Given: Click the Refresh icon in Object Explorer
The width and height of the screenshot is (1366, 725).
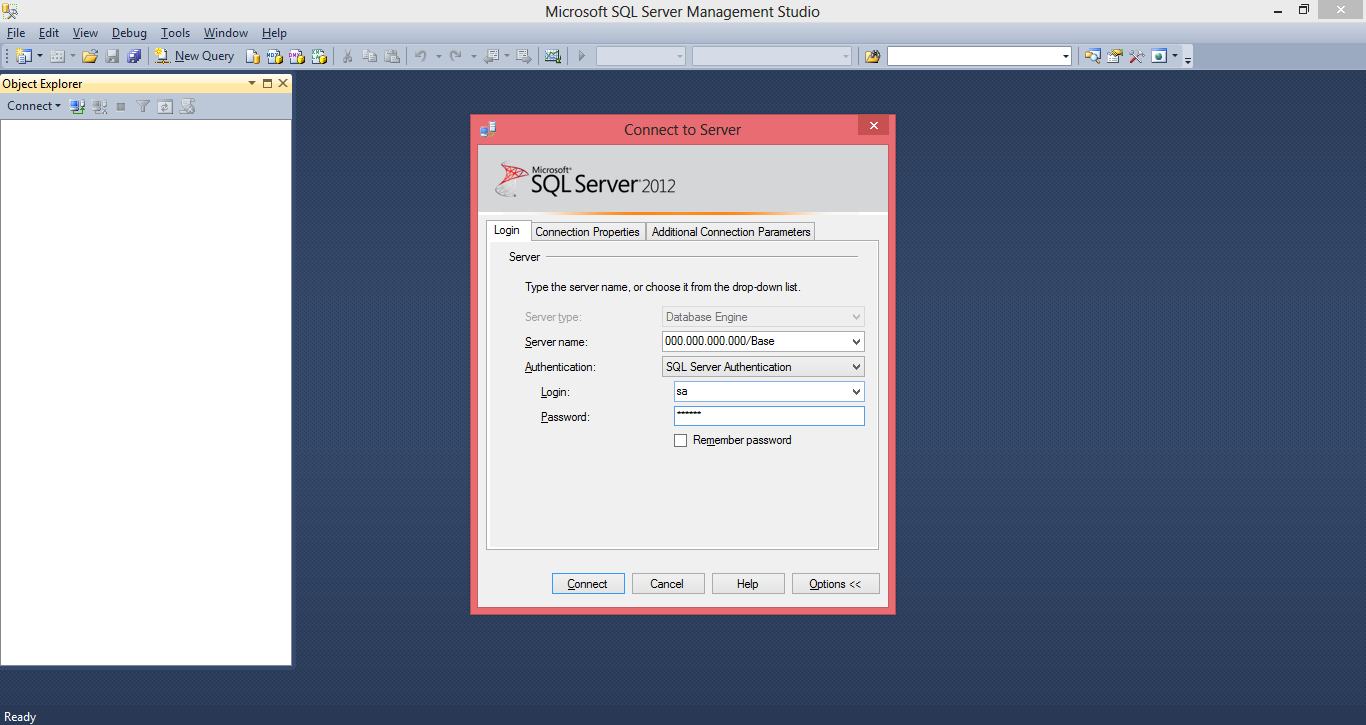Looking at the screenshot, I should click(165, 106).
